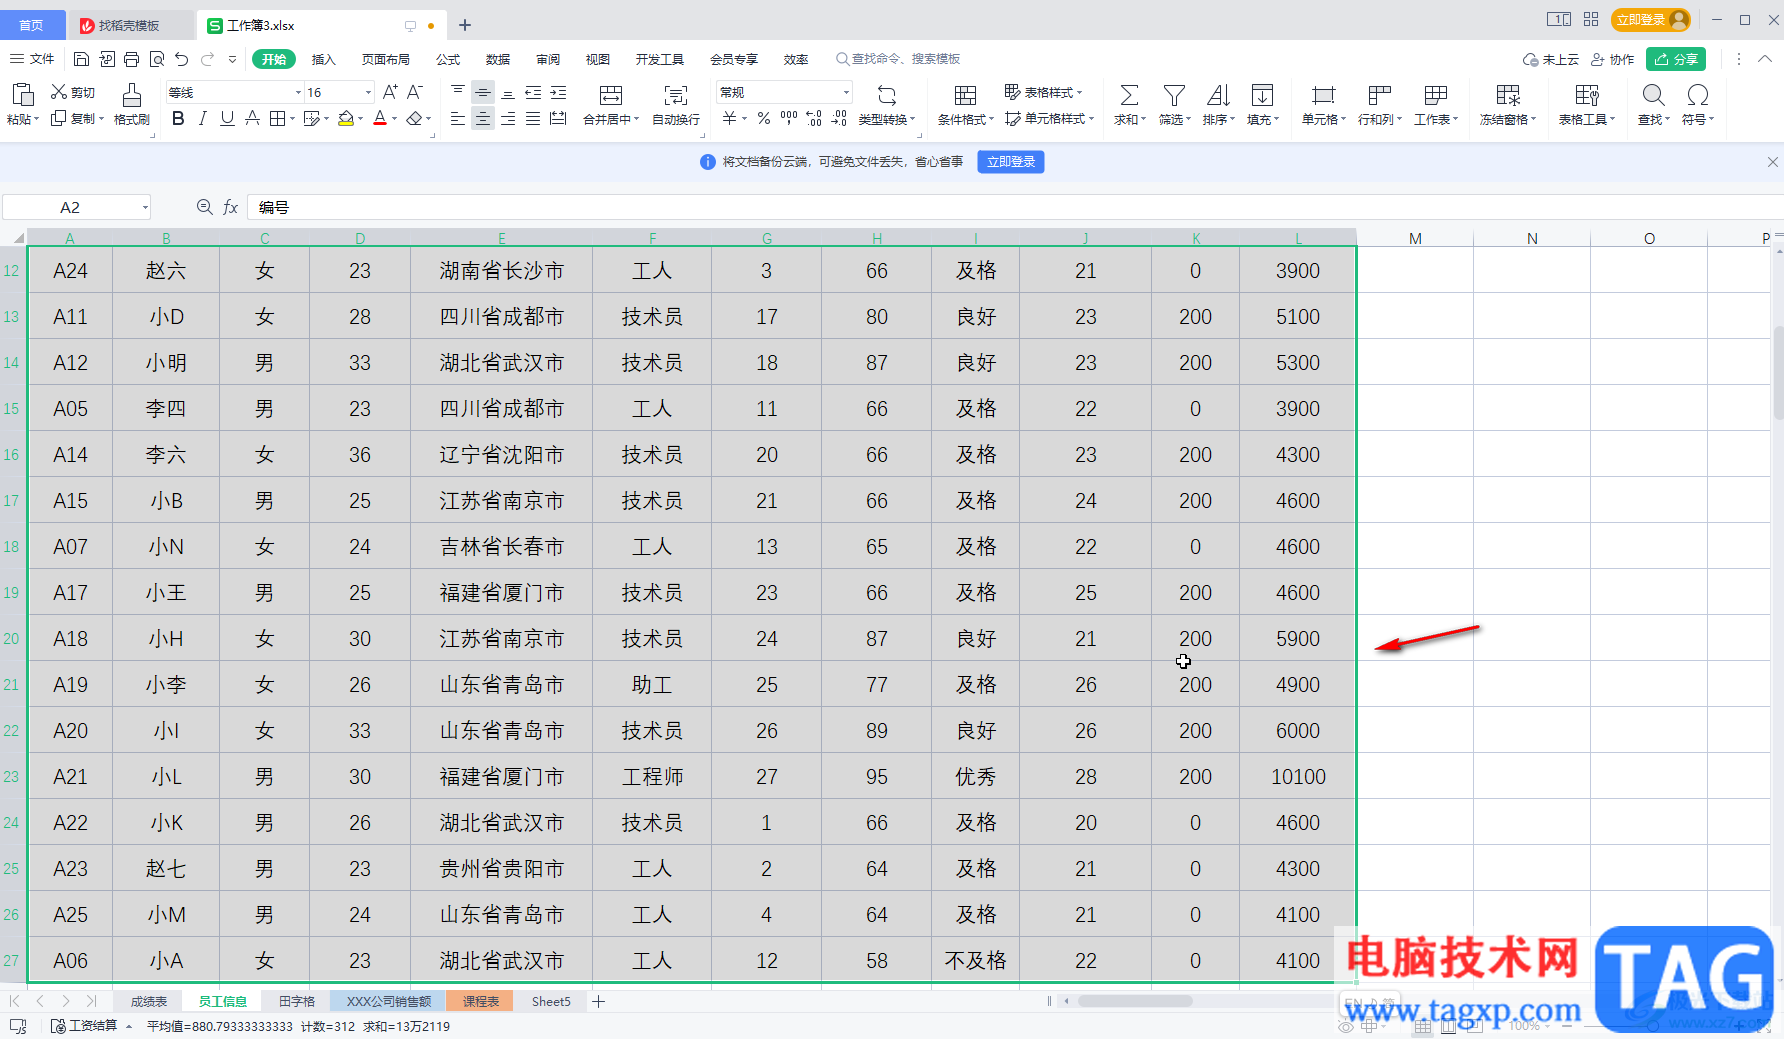This screenshot has width=1784, height=1039.
Task: Click the 立即登录 button in the notification bar
Action: point(1011,161)
